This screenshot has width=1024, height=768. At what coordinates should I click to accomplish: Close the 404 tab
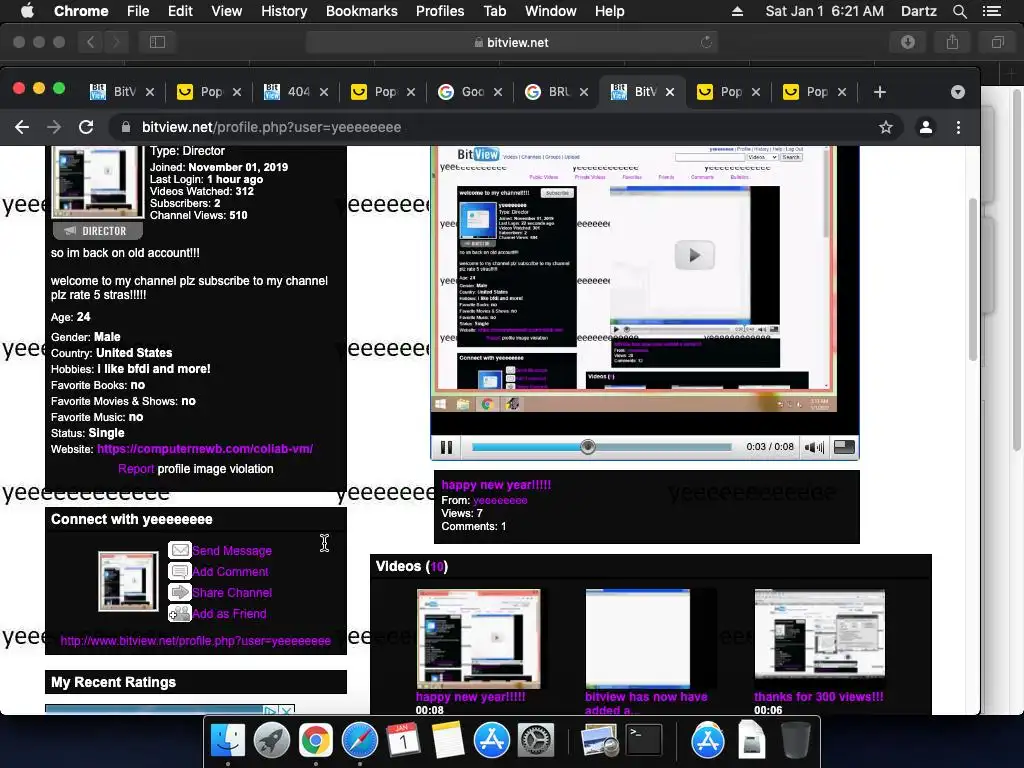click(x=324, y=92)
